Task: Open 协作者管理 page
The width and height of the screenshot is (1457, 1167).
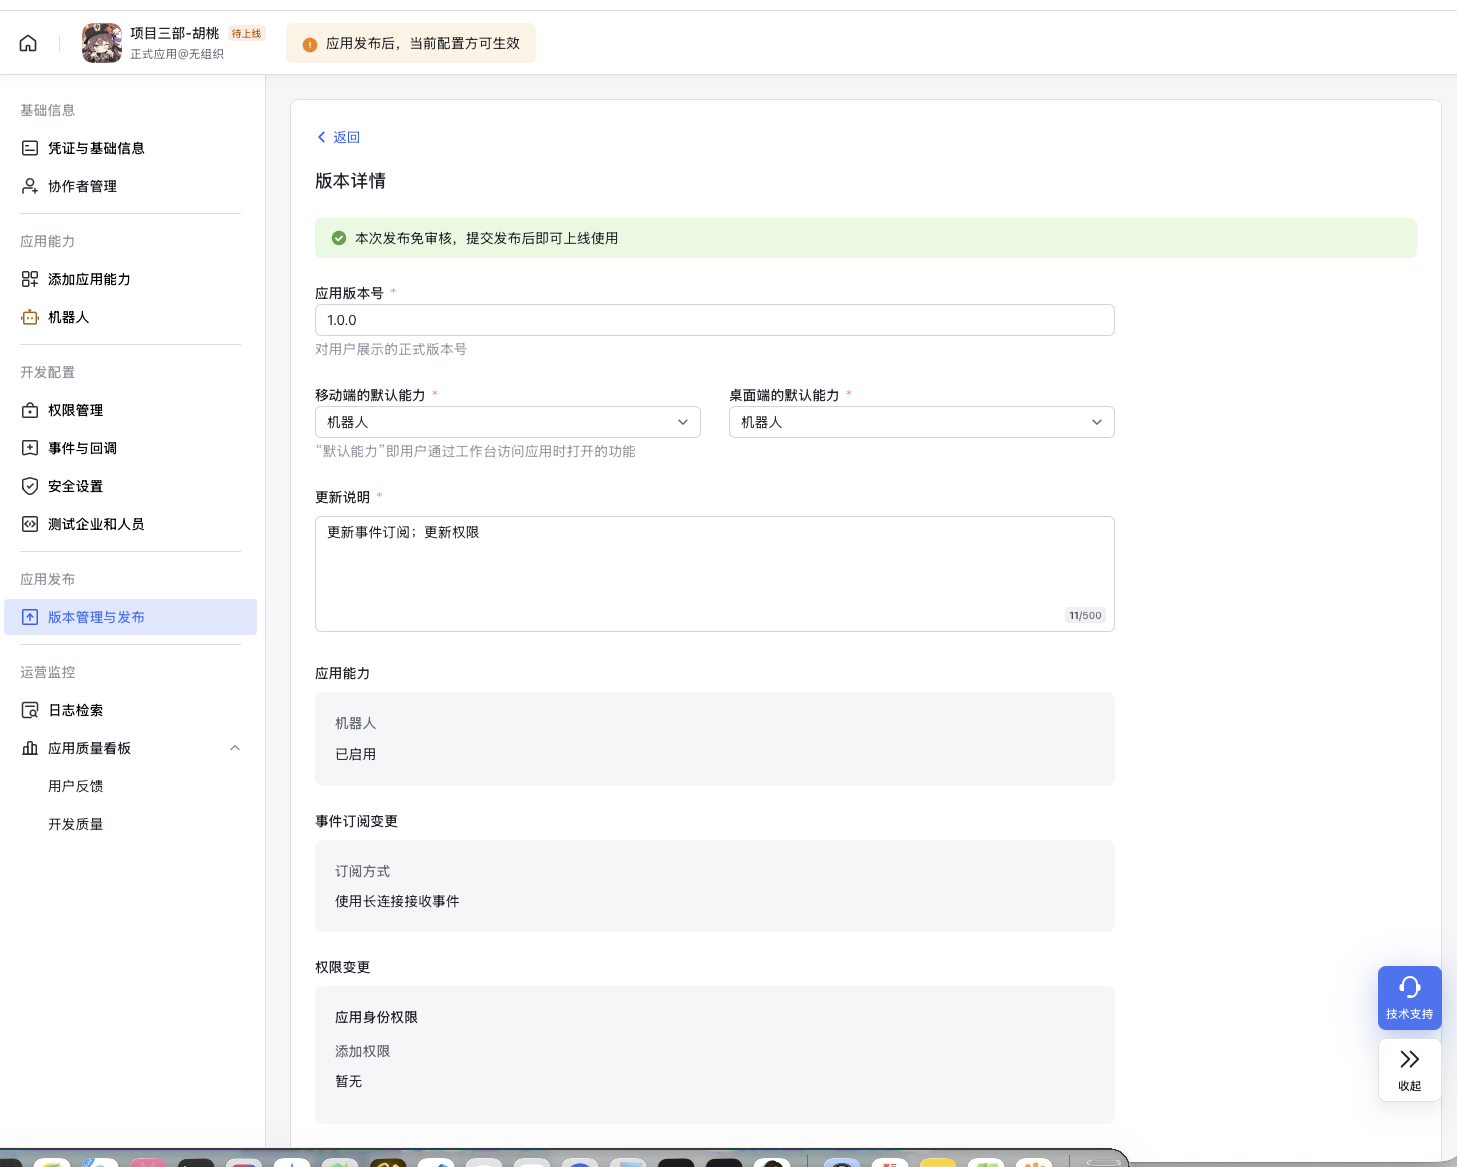Action: click(x=82, y=186)
